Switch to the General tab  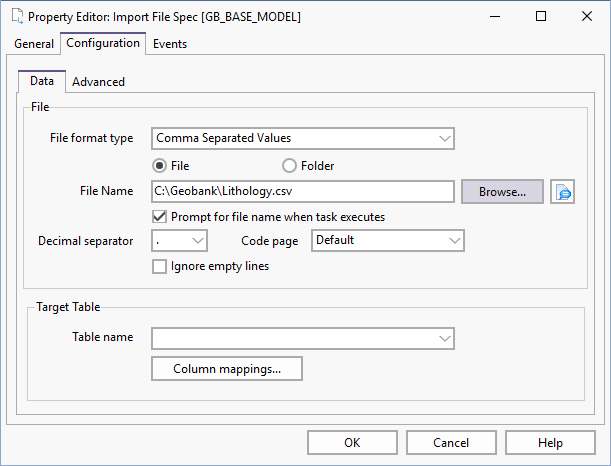[34, 44]
